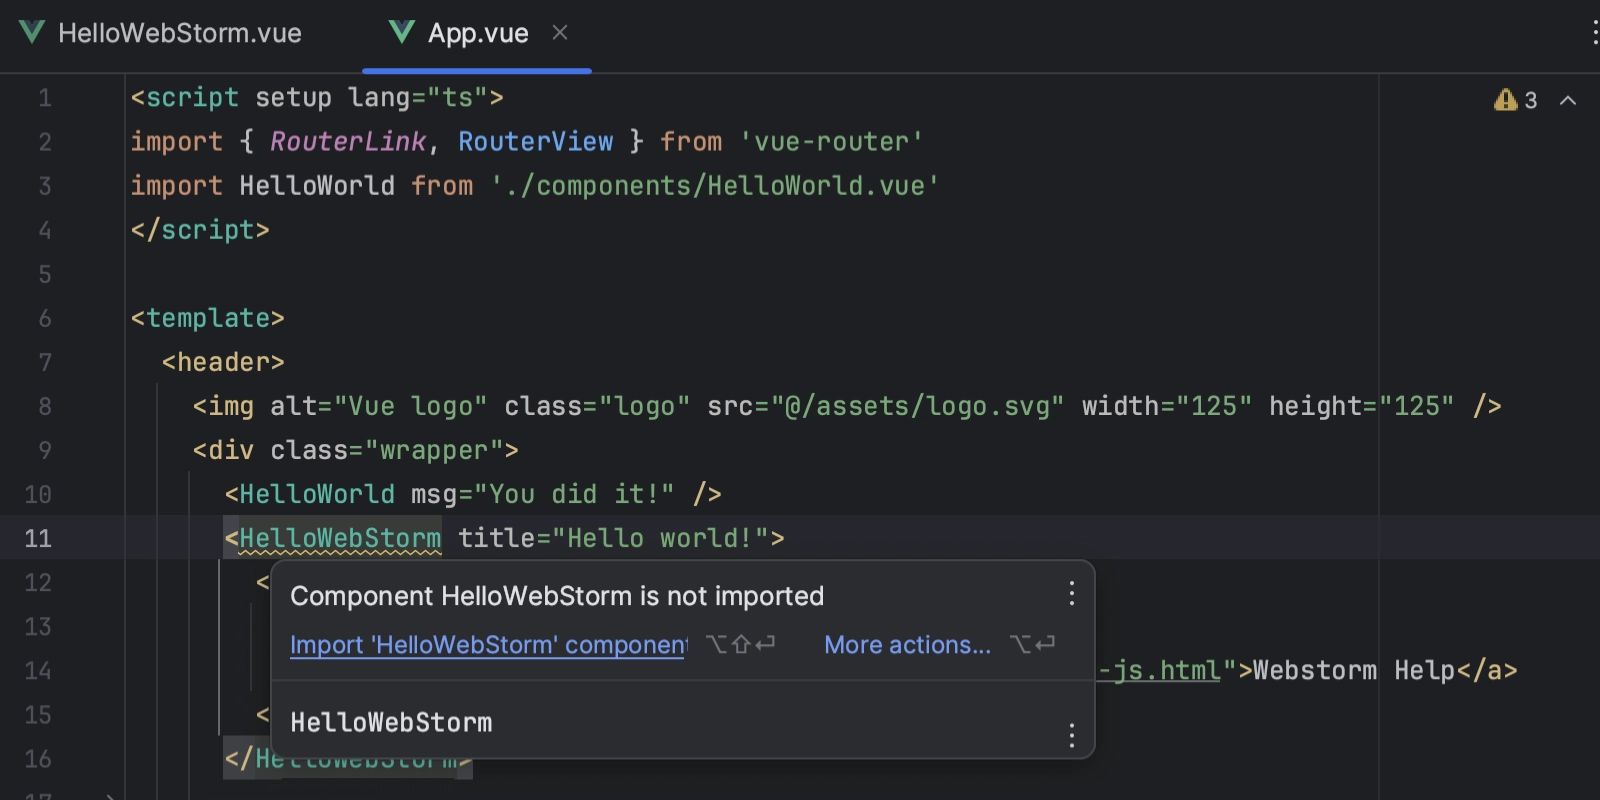Click HelloWebStorm documentation text in the popup
The height and width of the screenshot is (800, 1600).
[x=391, y=722]
